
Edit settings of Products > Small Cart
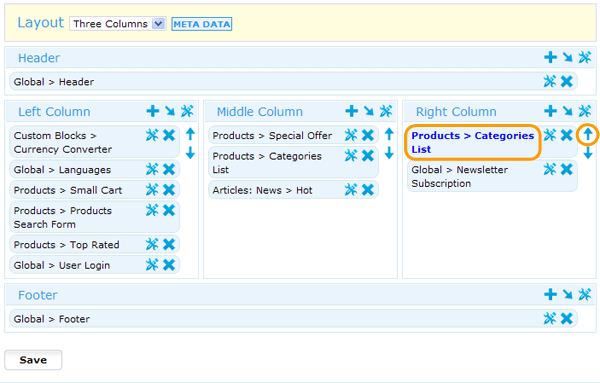pyautogui.click(x=152, y=190)
